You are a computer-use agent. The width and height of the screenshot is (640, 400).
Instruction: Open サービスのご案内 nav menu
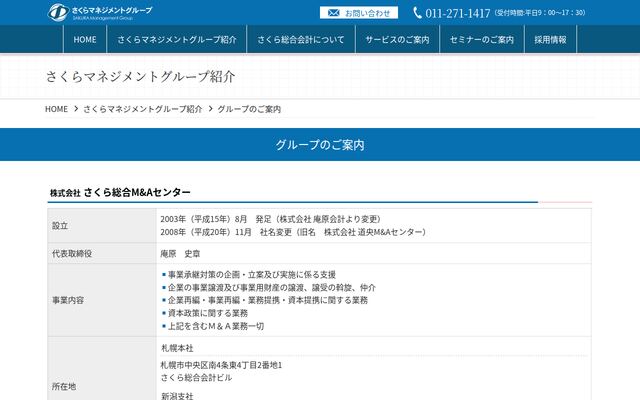tap(397, 40)
